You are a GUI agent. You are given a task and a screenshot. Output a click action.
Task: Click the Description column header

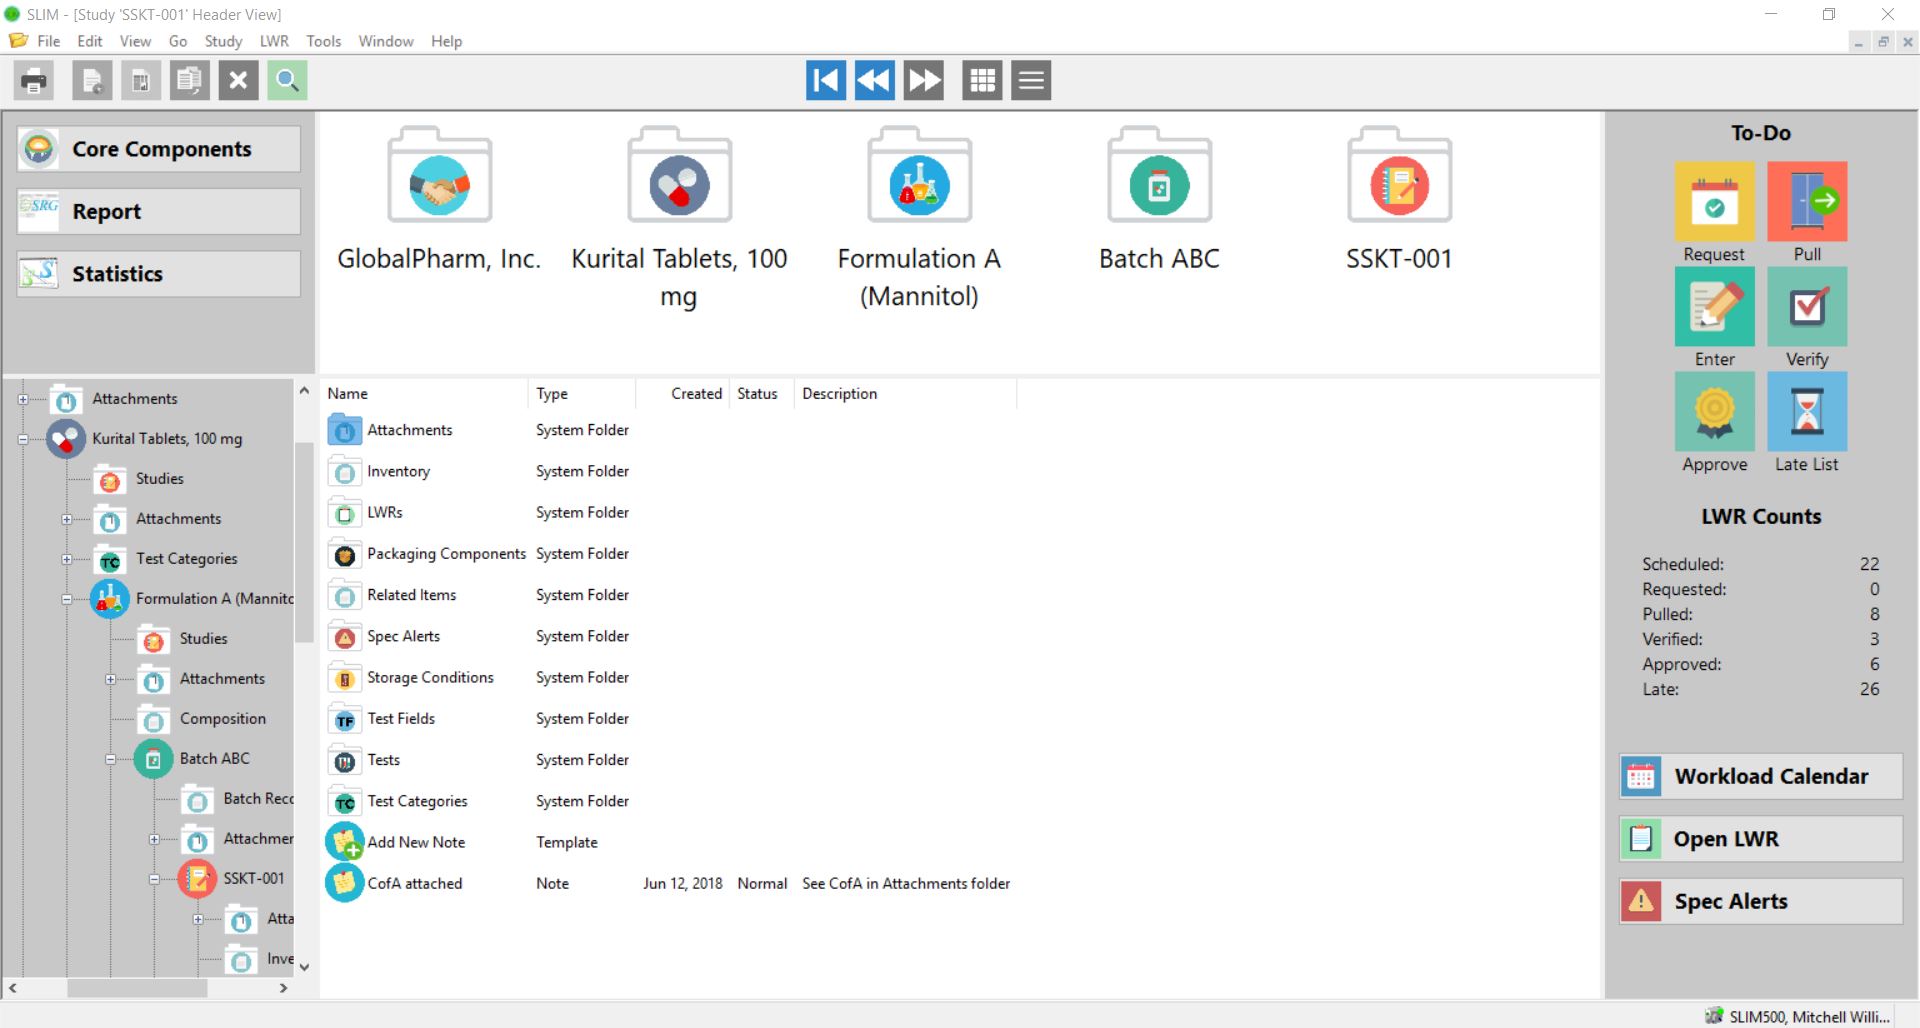(906, 394)
